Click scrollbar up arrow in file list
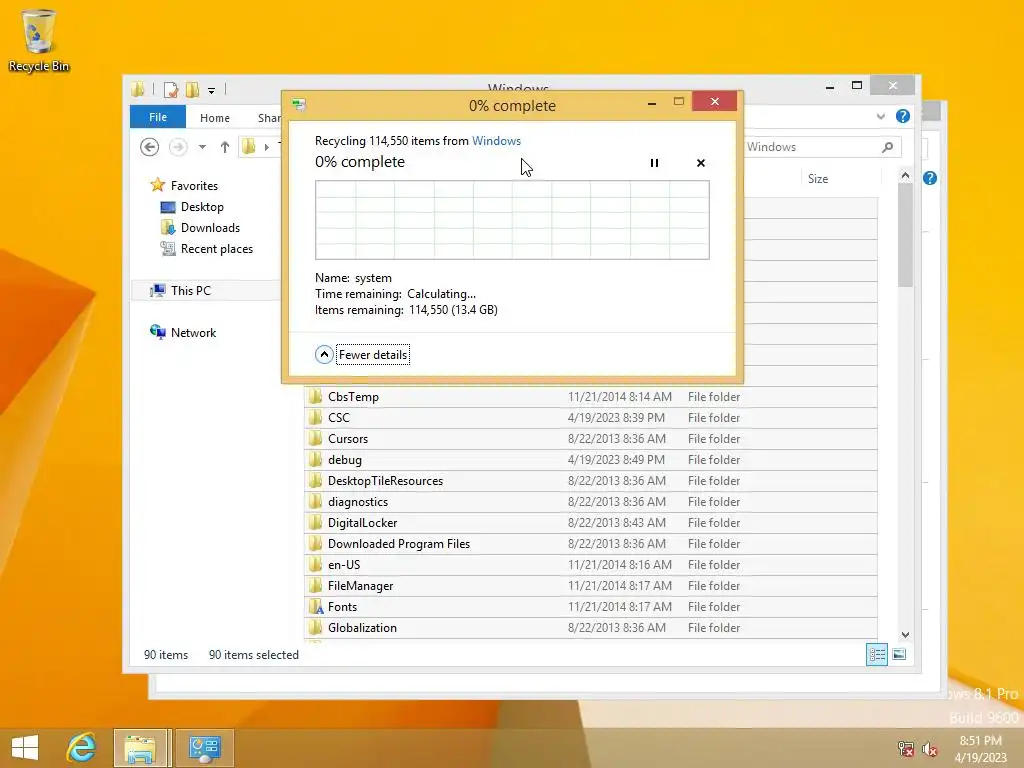The height and width of the screenshot is (768, 1024). tap(905, 175)
